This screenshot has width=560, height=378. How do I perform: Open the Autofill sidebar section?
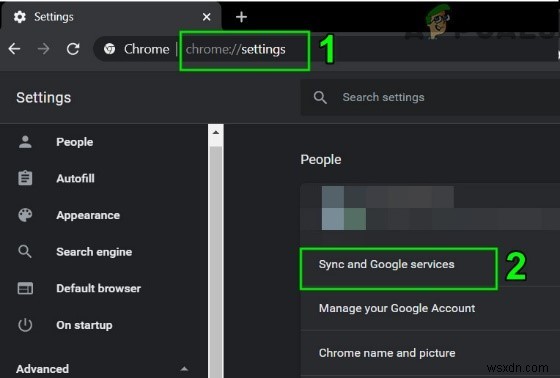(x=75, y=178)
